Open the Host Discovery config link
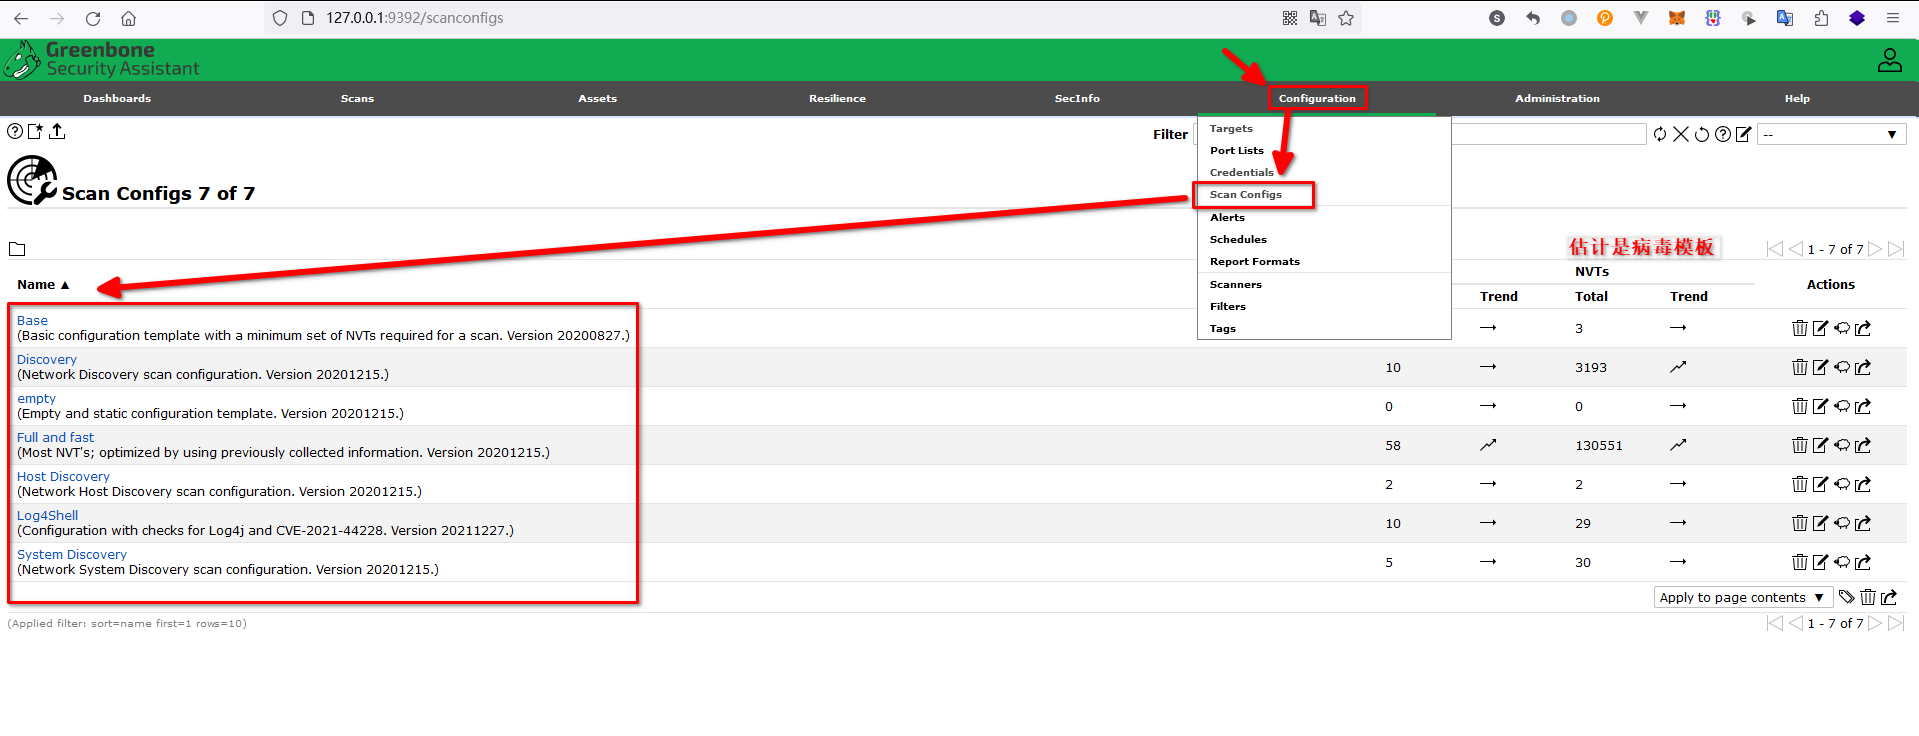1919x736 pixels. (x=63, y=477)
